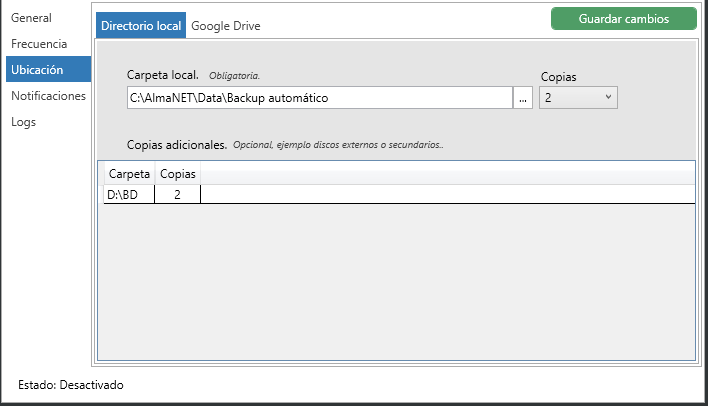Viewport: 708px width, 406px height.
Task: Click the Carpeta column header
Action: (129, 174)
